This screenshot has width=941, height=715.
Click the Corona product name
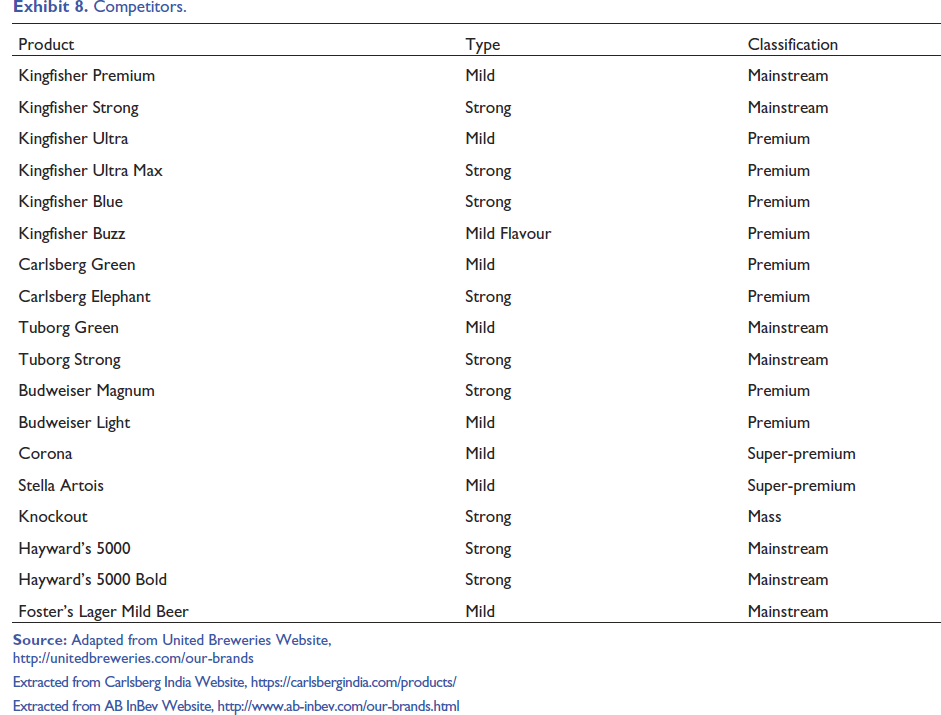45,454
